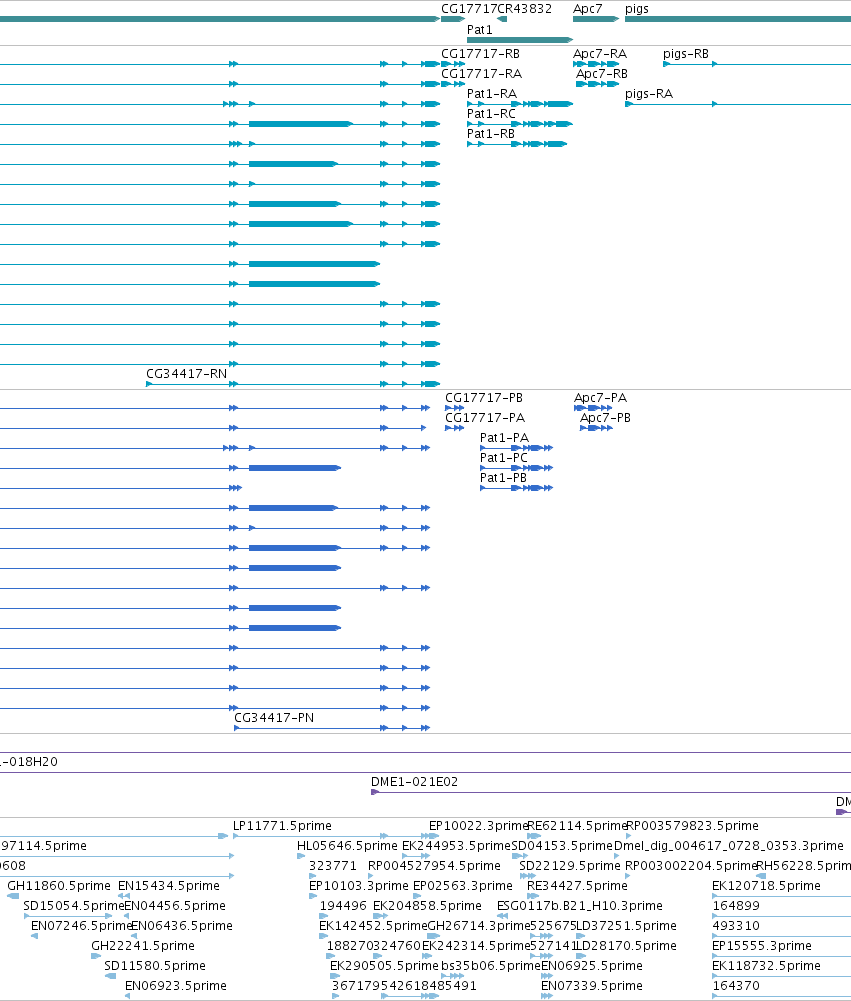Open the Pat1-RA transcript
The image size is (851, 1001).
492,94
